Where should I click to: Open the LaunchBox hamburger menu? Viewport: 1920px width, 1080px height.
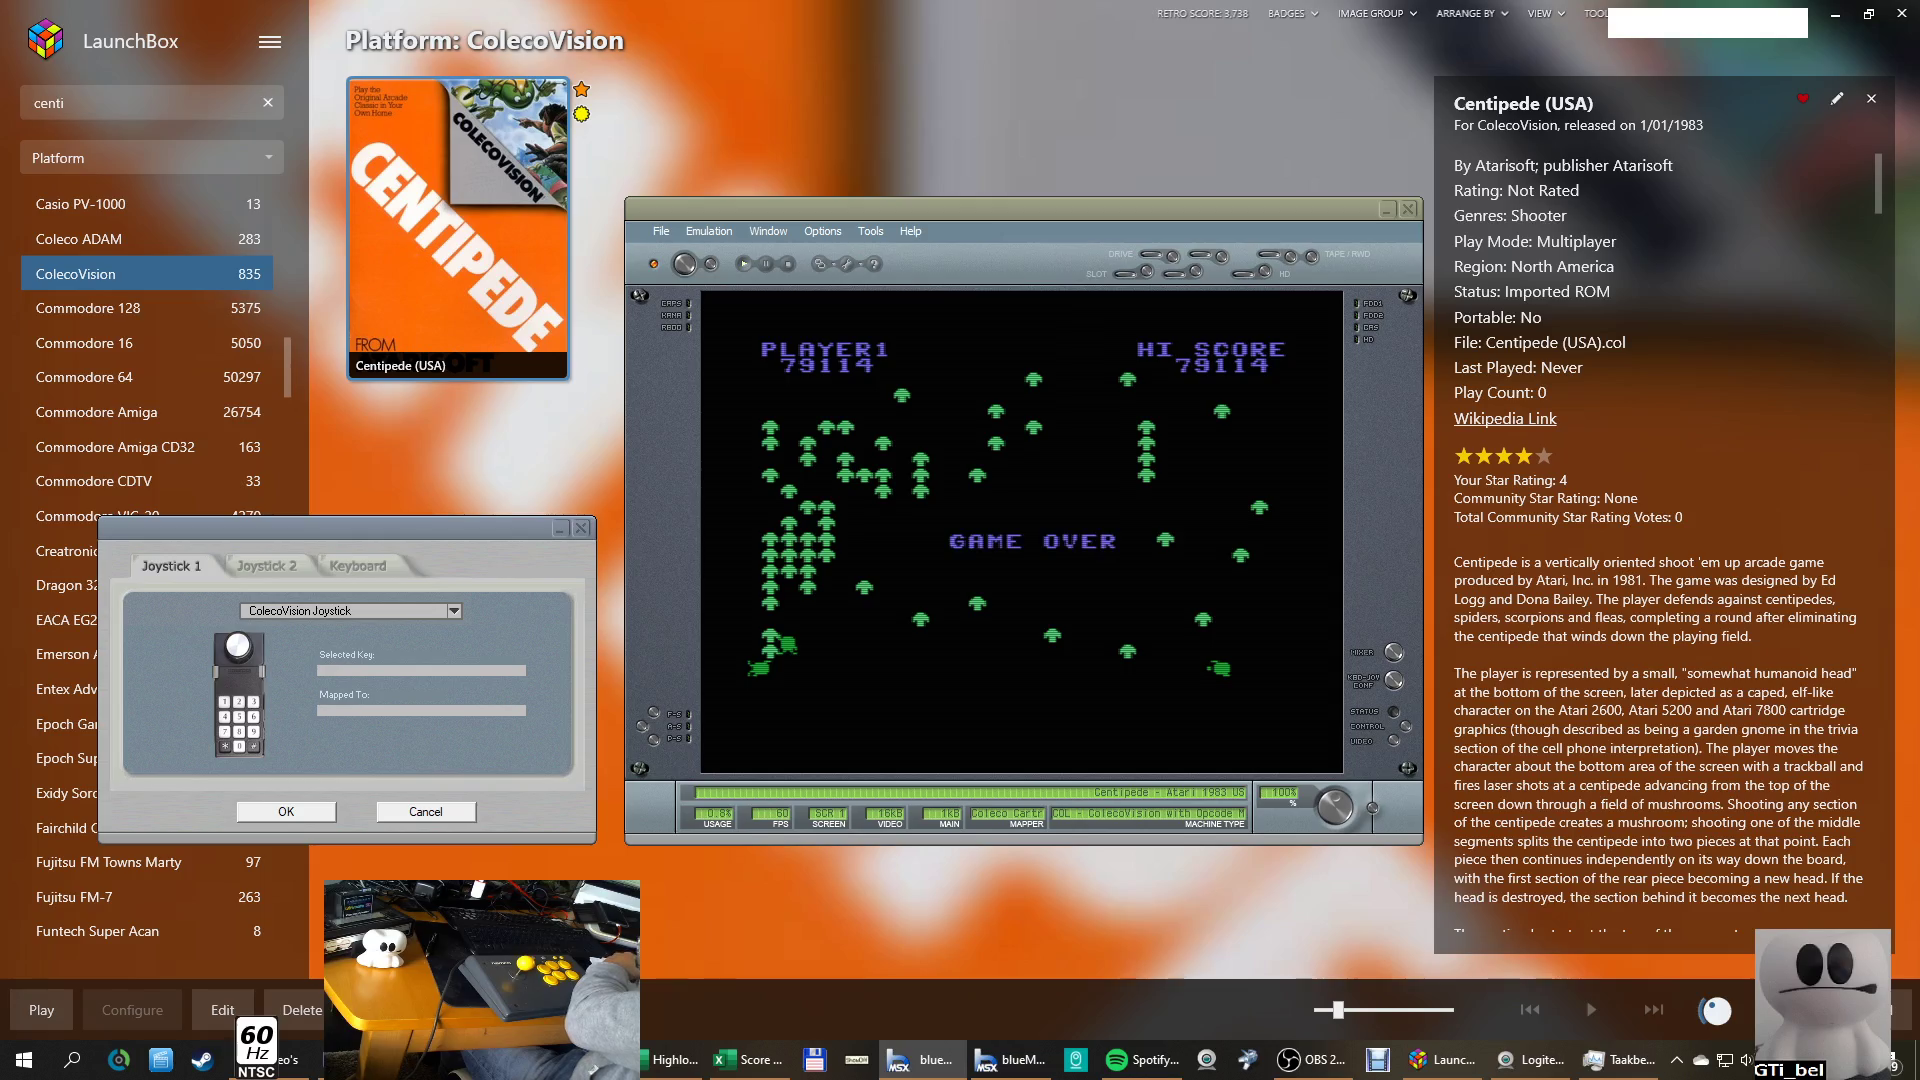click(x=269, y=42)
